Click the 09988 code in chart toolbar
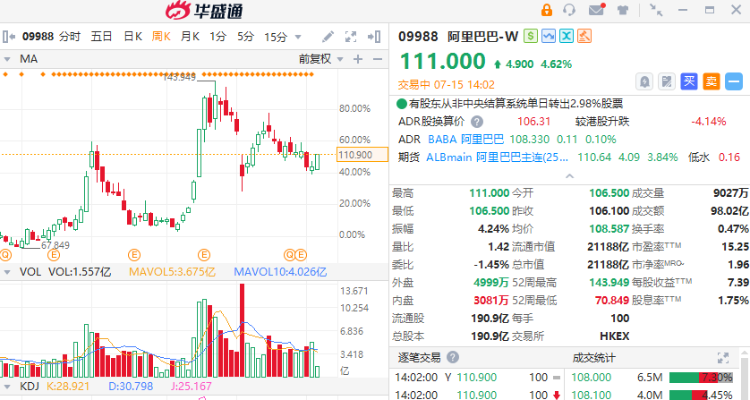This screenshot has height=400, width=750. pos(38,37)
